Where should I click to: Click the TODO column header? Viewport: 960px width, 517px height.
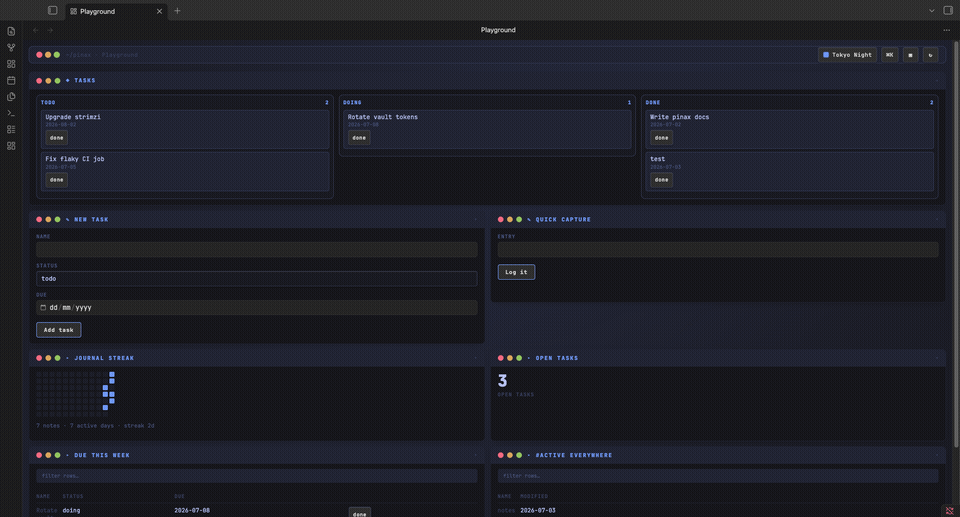pos(48,103)
